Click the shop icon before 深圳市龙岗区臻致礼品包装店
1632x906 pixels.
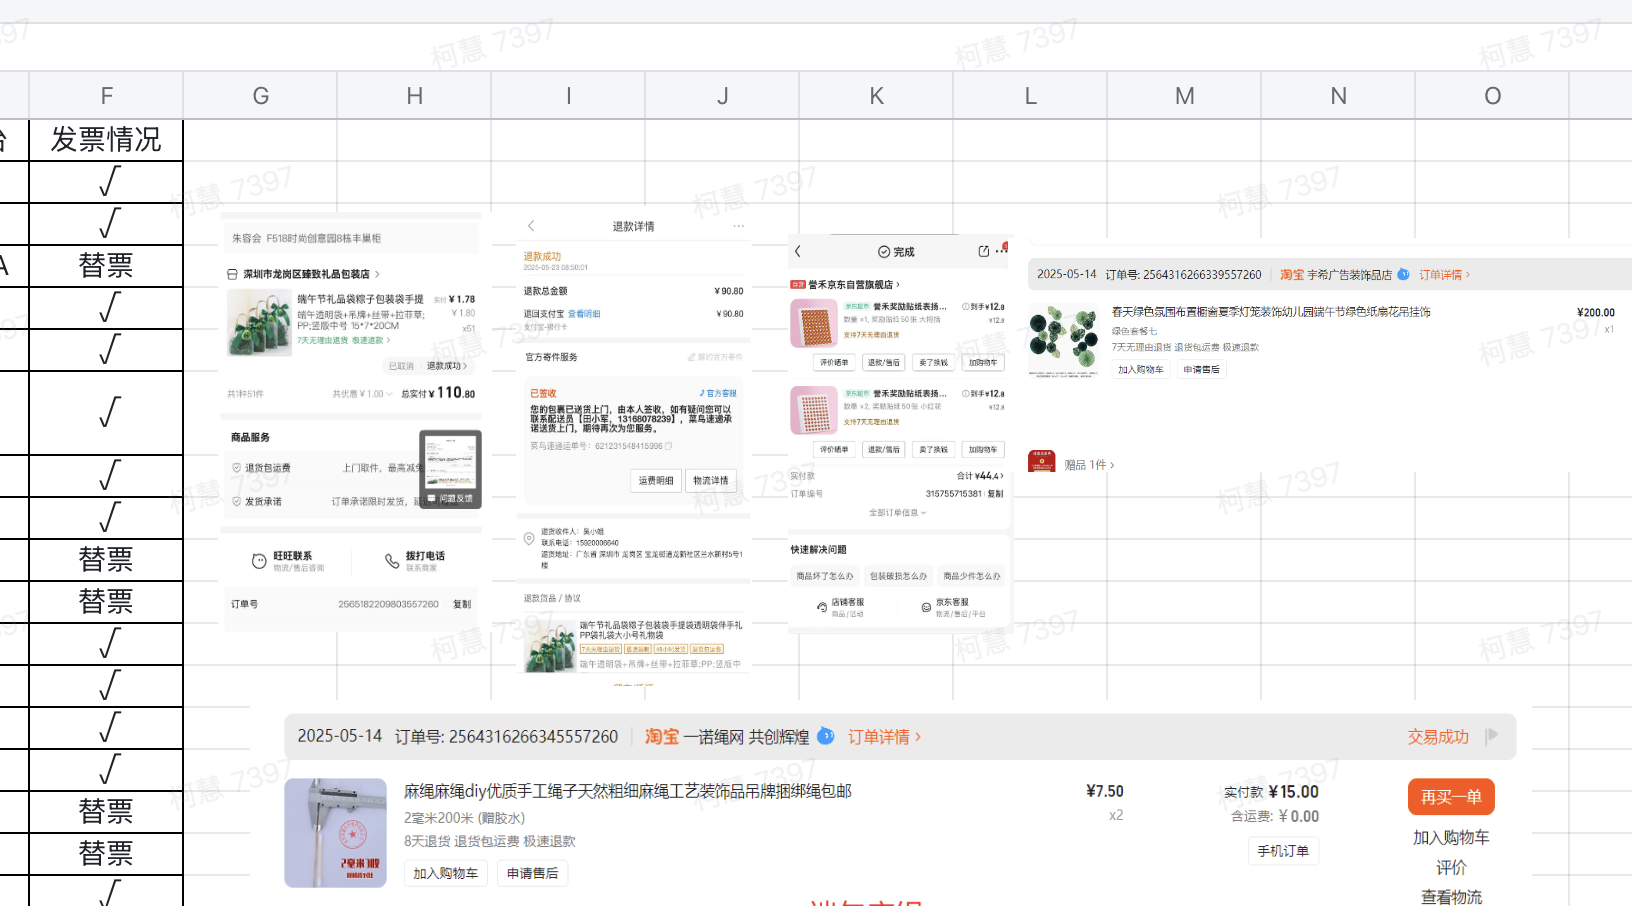click(233, 274)
